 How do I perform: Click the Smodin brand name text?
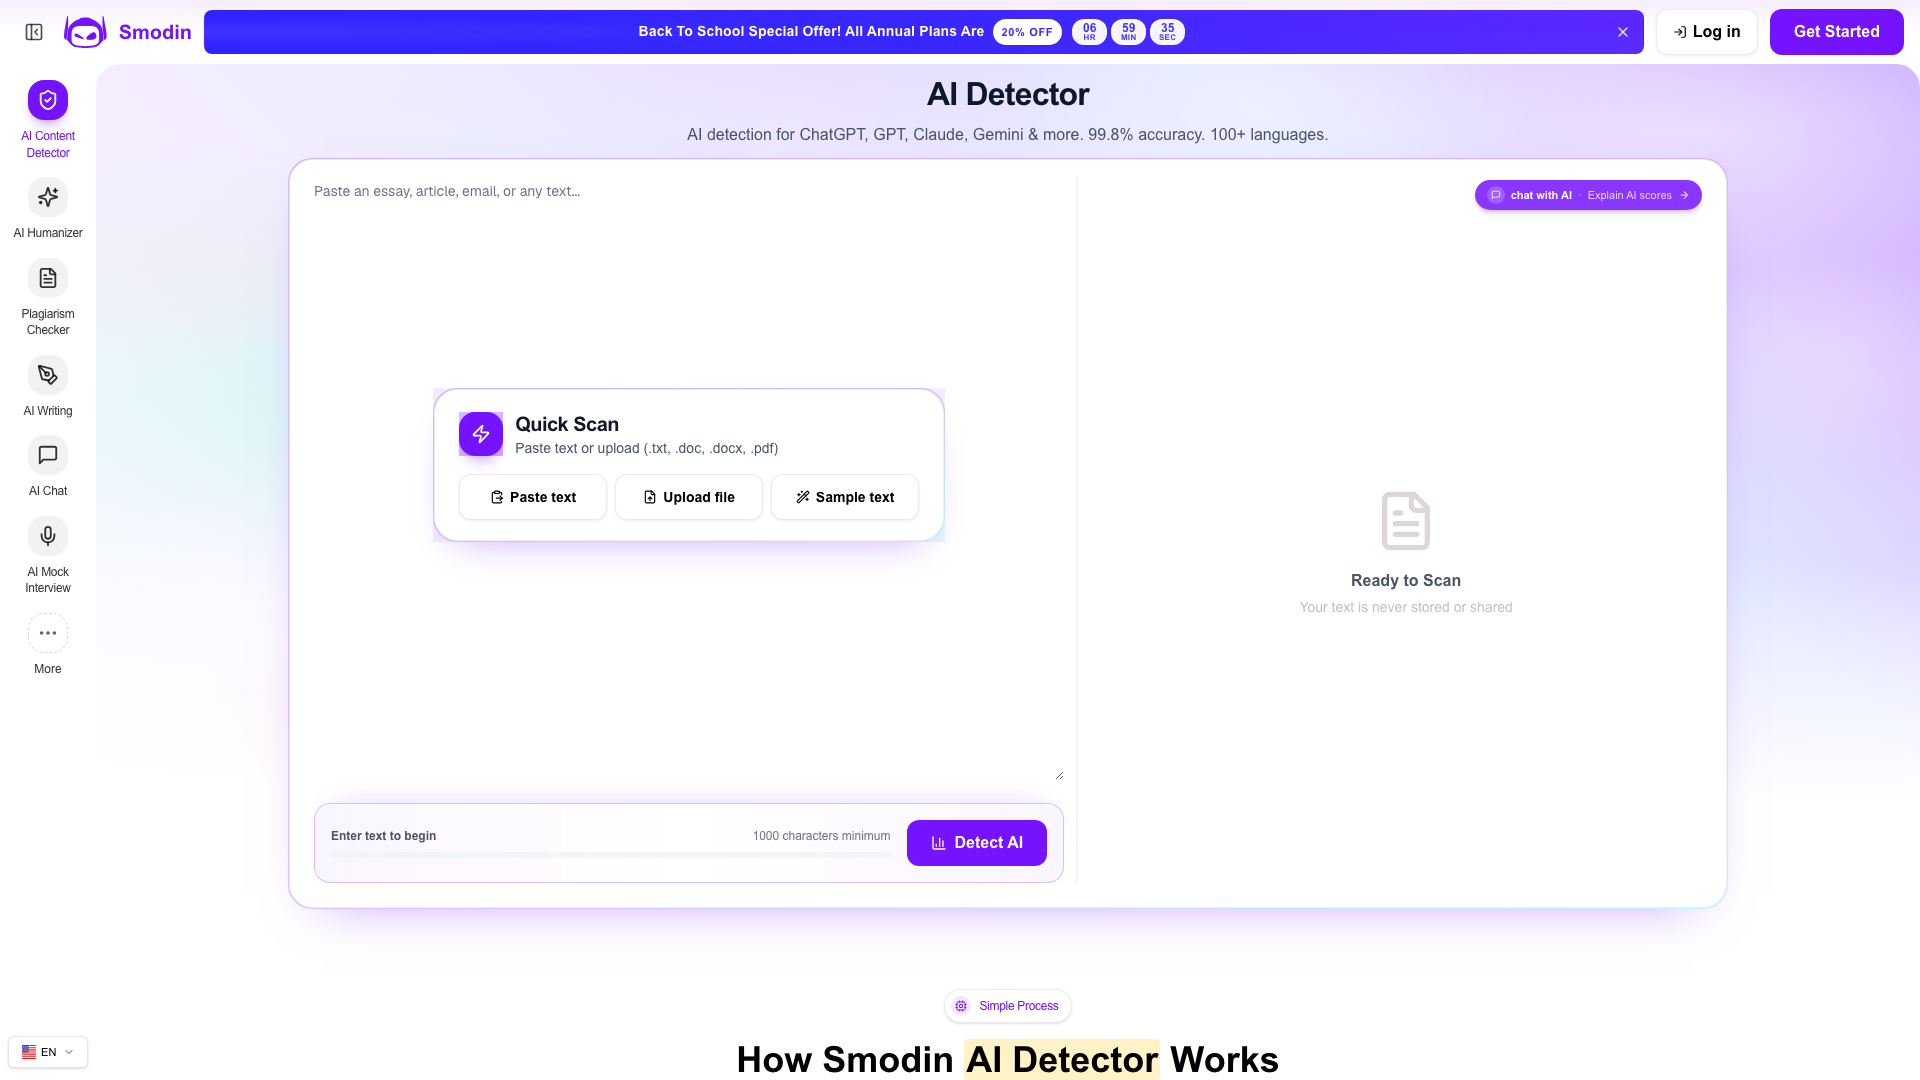[155, 32]
